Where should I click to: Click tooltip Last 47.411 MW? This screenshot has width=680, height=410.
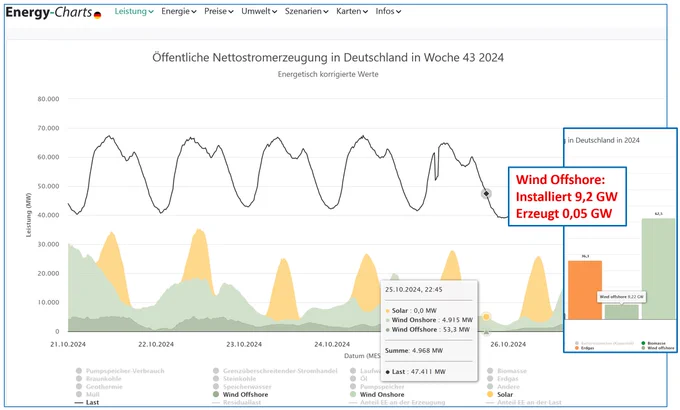click(415, 371)
